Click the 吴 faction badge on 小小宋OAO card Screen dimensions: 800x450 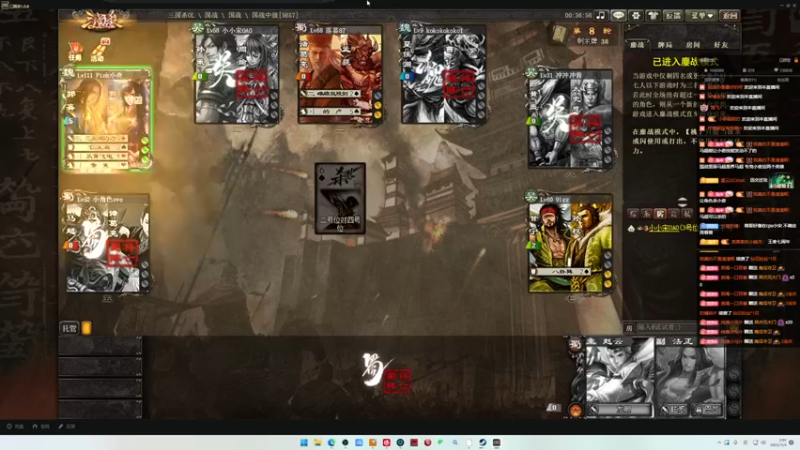(197, 29)
